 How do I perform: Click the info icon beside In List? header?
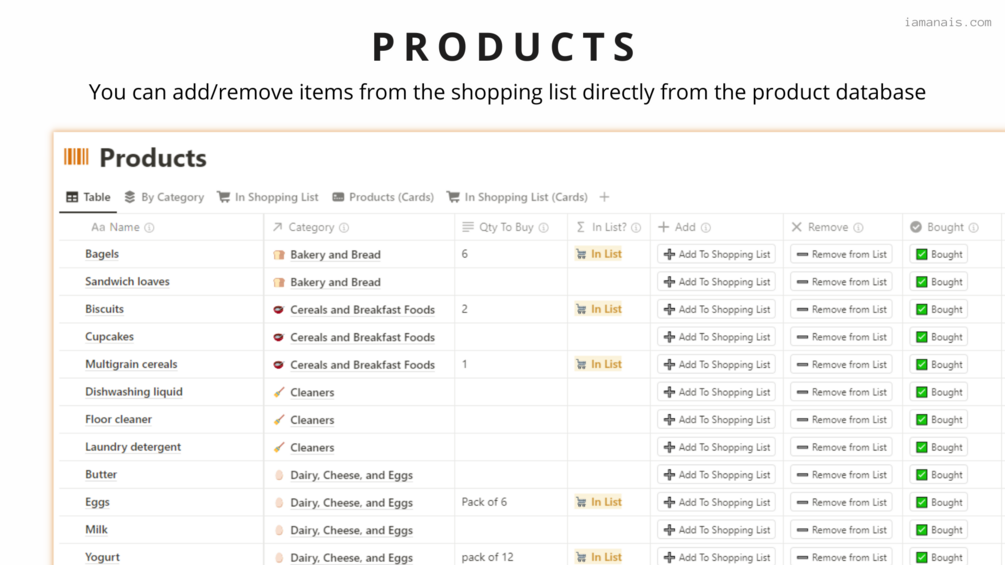(x=636, y=228)
